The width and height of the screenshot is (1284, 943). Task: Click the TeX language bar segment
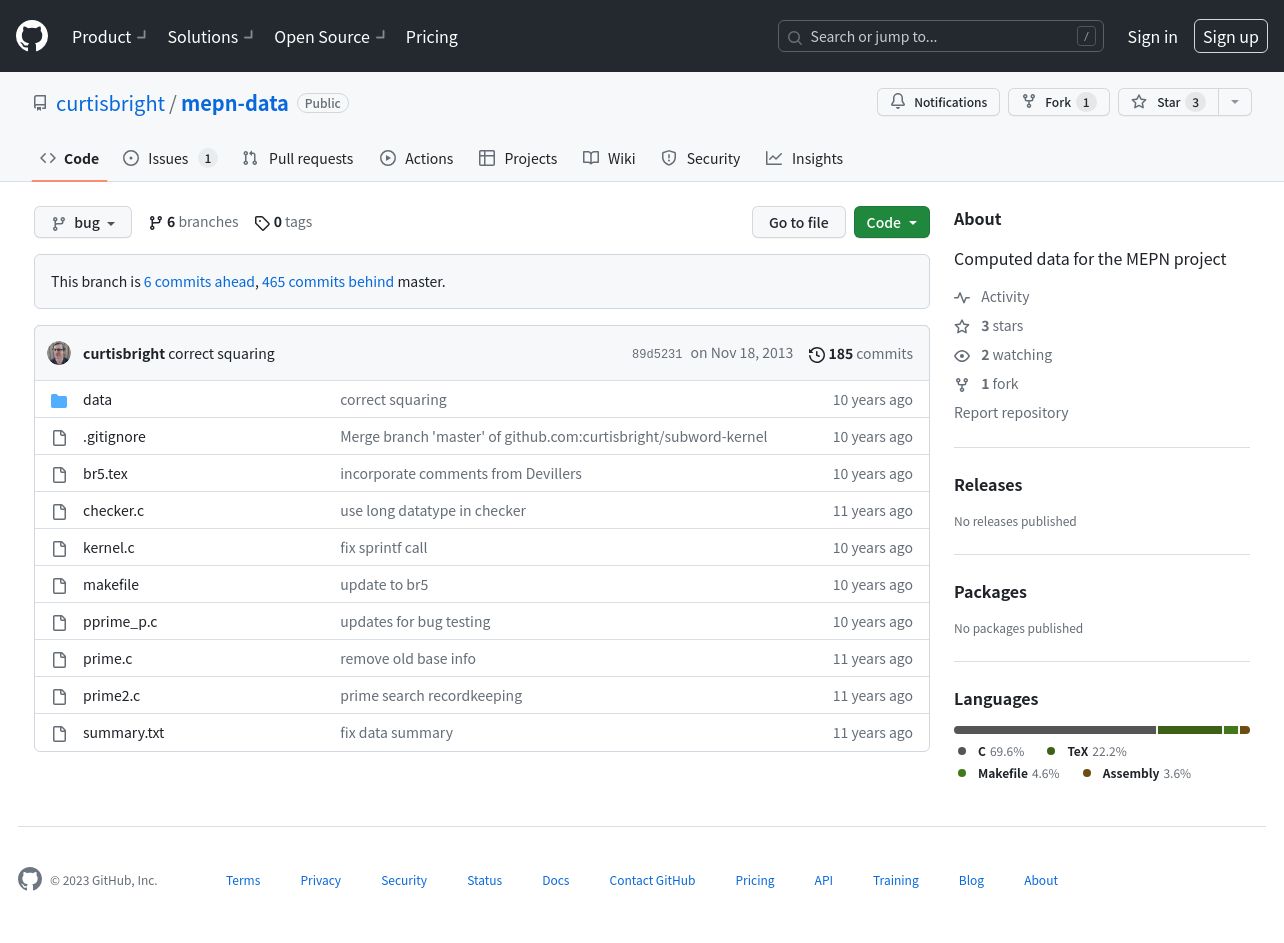point(1190,730)
